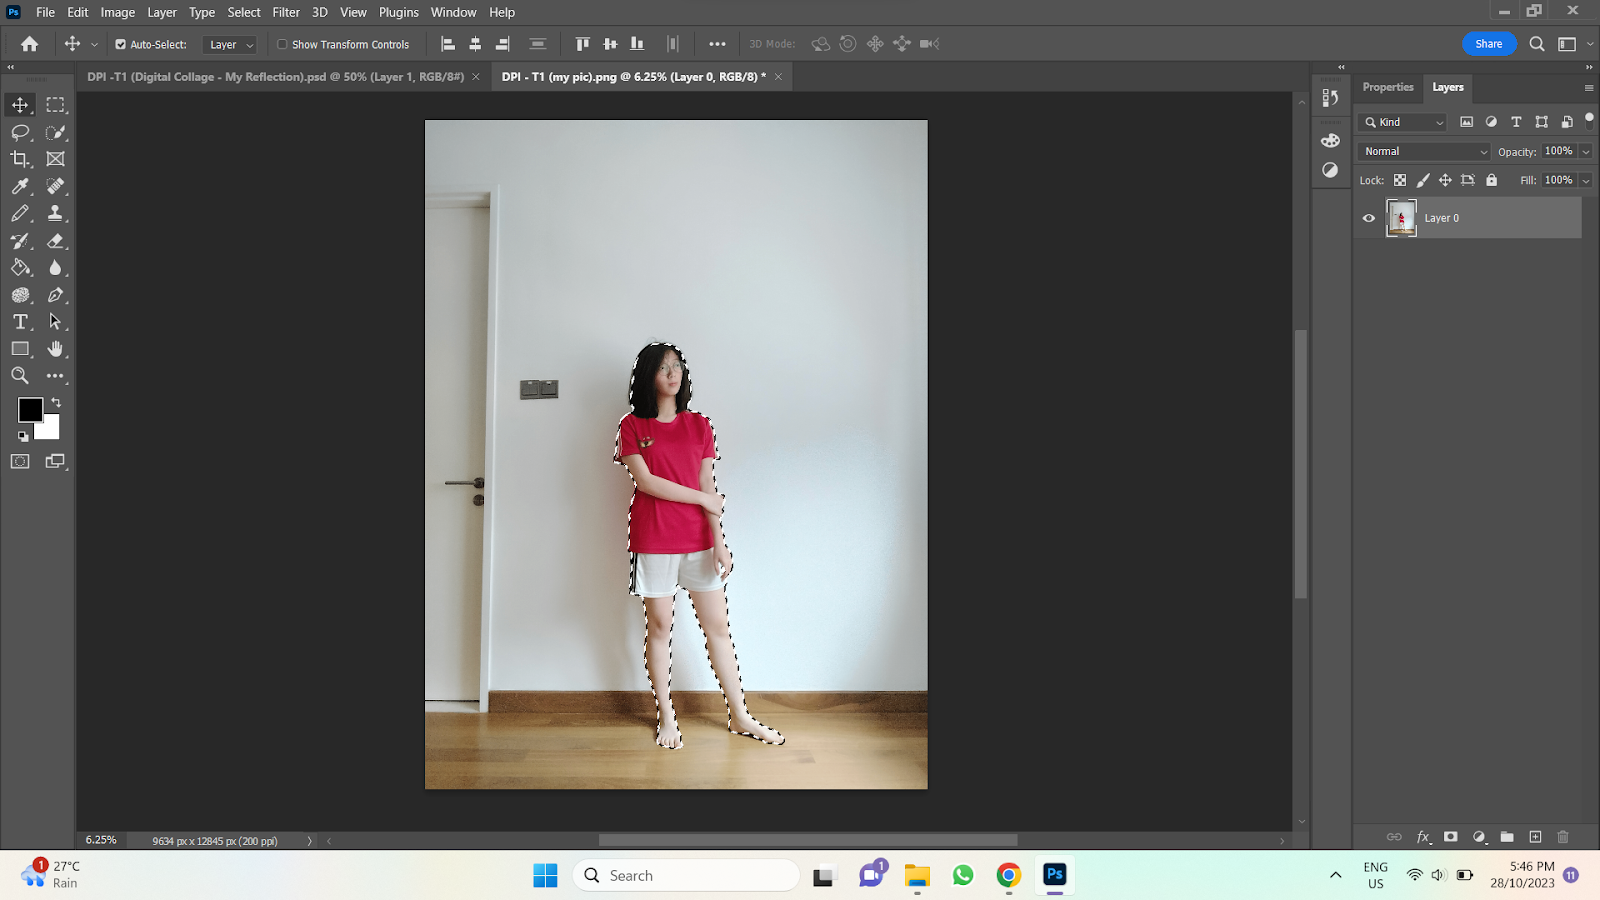Select the Paint Bucket tool
This screenshot has height=900, width=1600.
pos(20,268)
